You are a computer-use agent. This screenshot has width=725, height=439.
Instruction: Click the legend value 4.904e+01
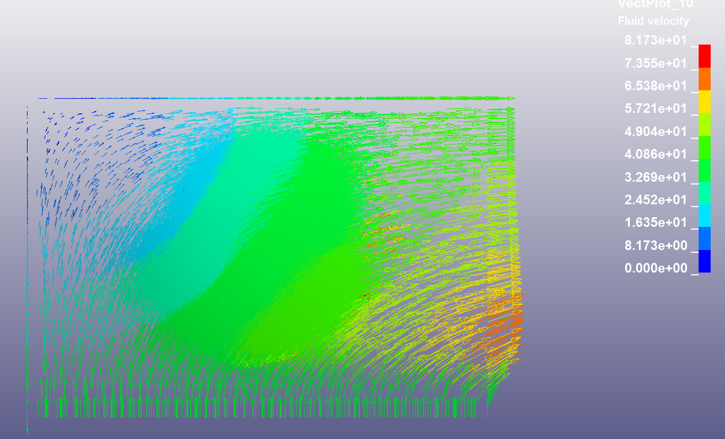pyautogui.click(x=655, y=132)
